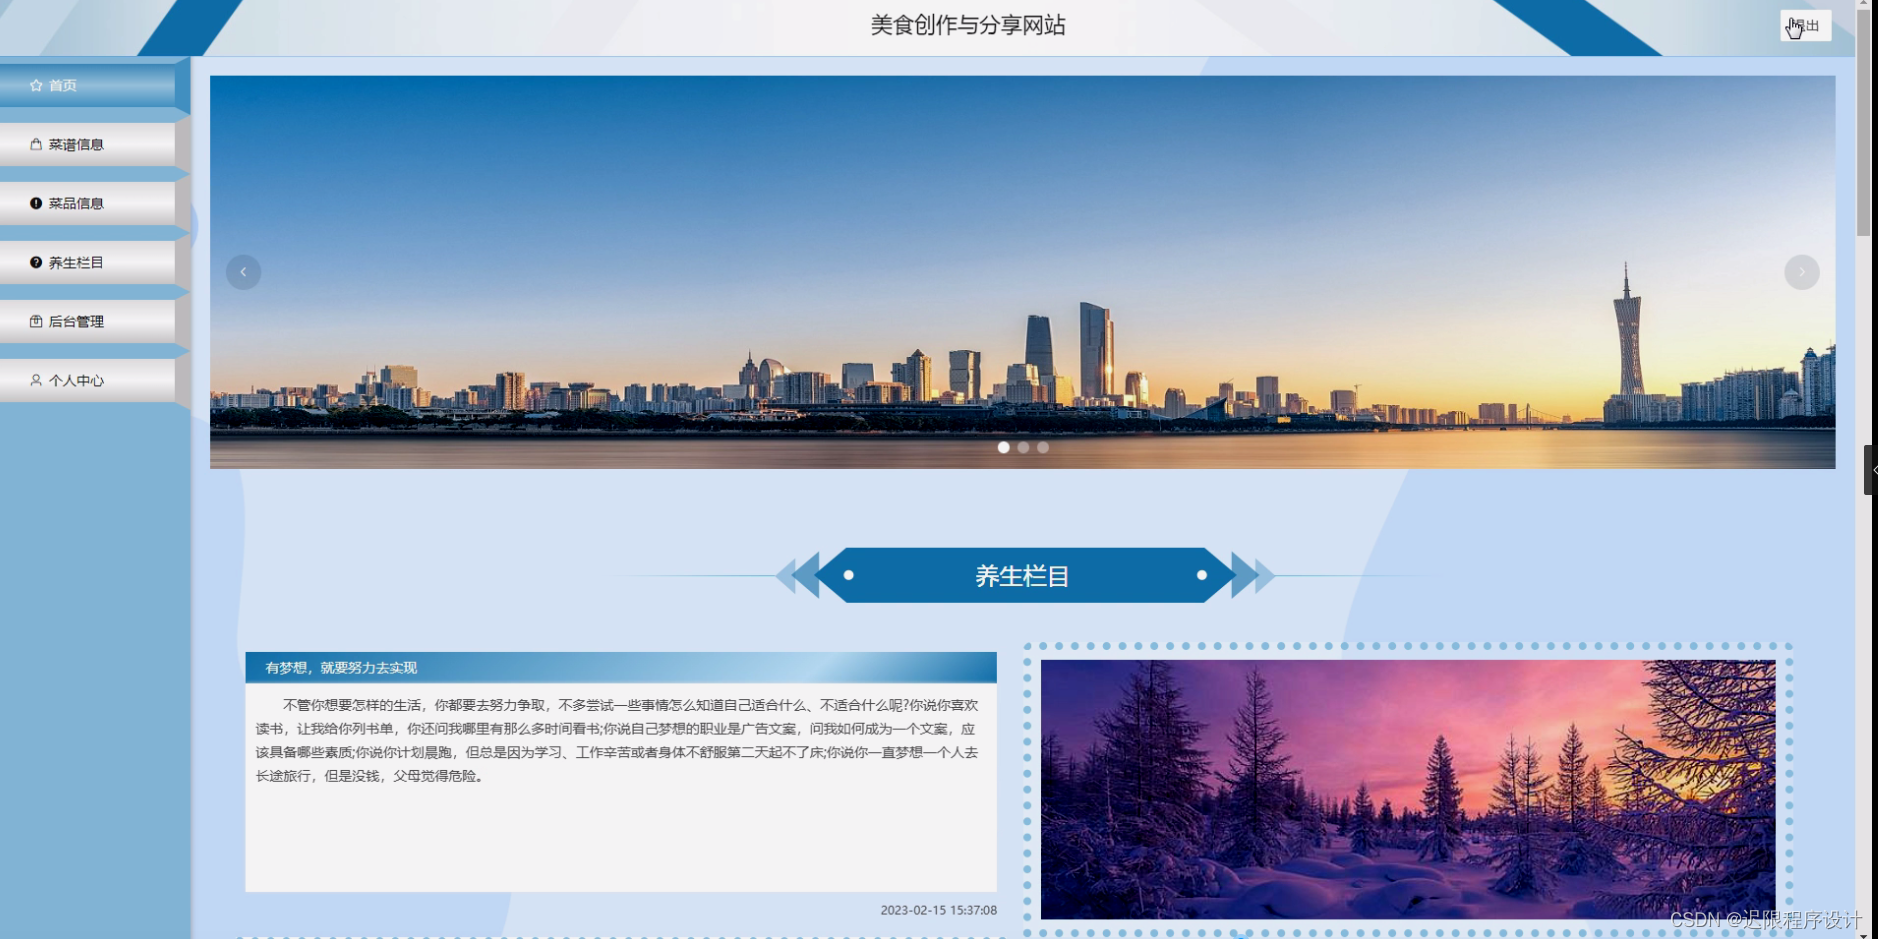This screenshot has height=939, width=1878.
Task: Click the 美食创作与分享网站 site title
Action: point(967,25)
